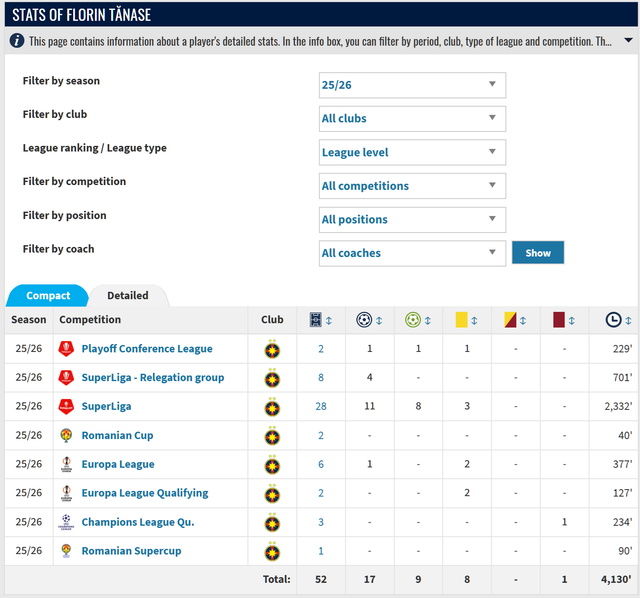Click club crest in Europa League Qualifying row
The height and width of the screenshot is (598, 640).
[x=272, y=494]
